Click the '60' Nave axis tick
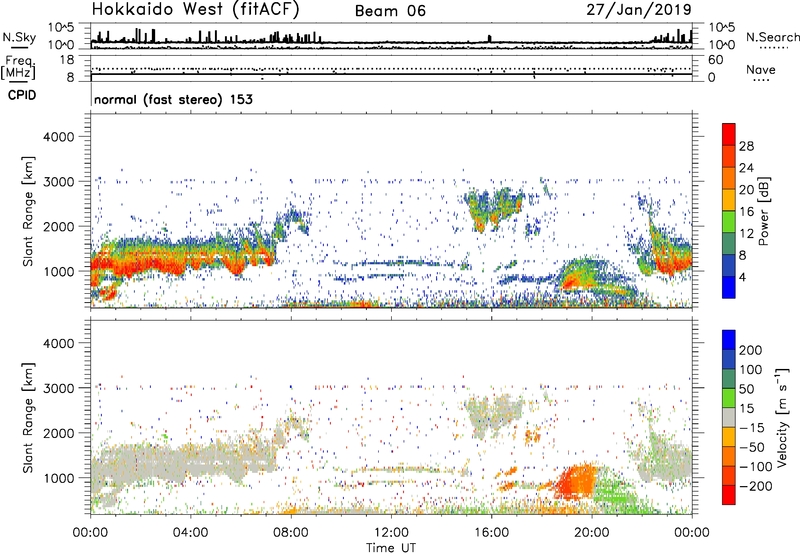The height and width of the screenshot is (554, 800). coord(715,60)
